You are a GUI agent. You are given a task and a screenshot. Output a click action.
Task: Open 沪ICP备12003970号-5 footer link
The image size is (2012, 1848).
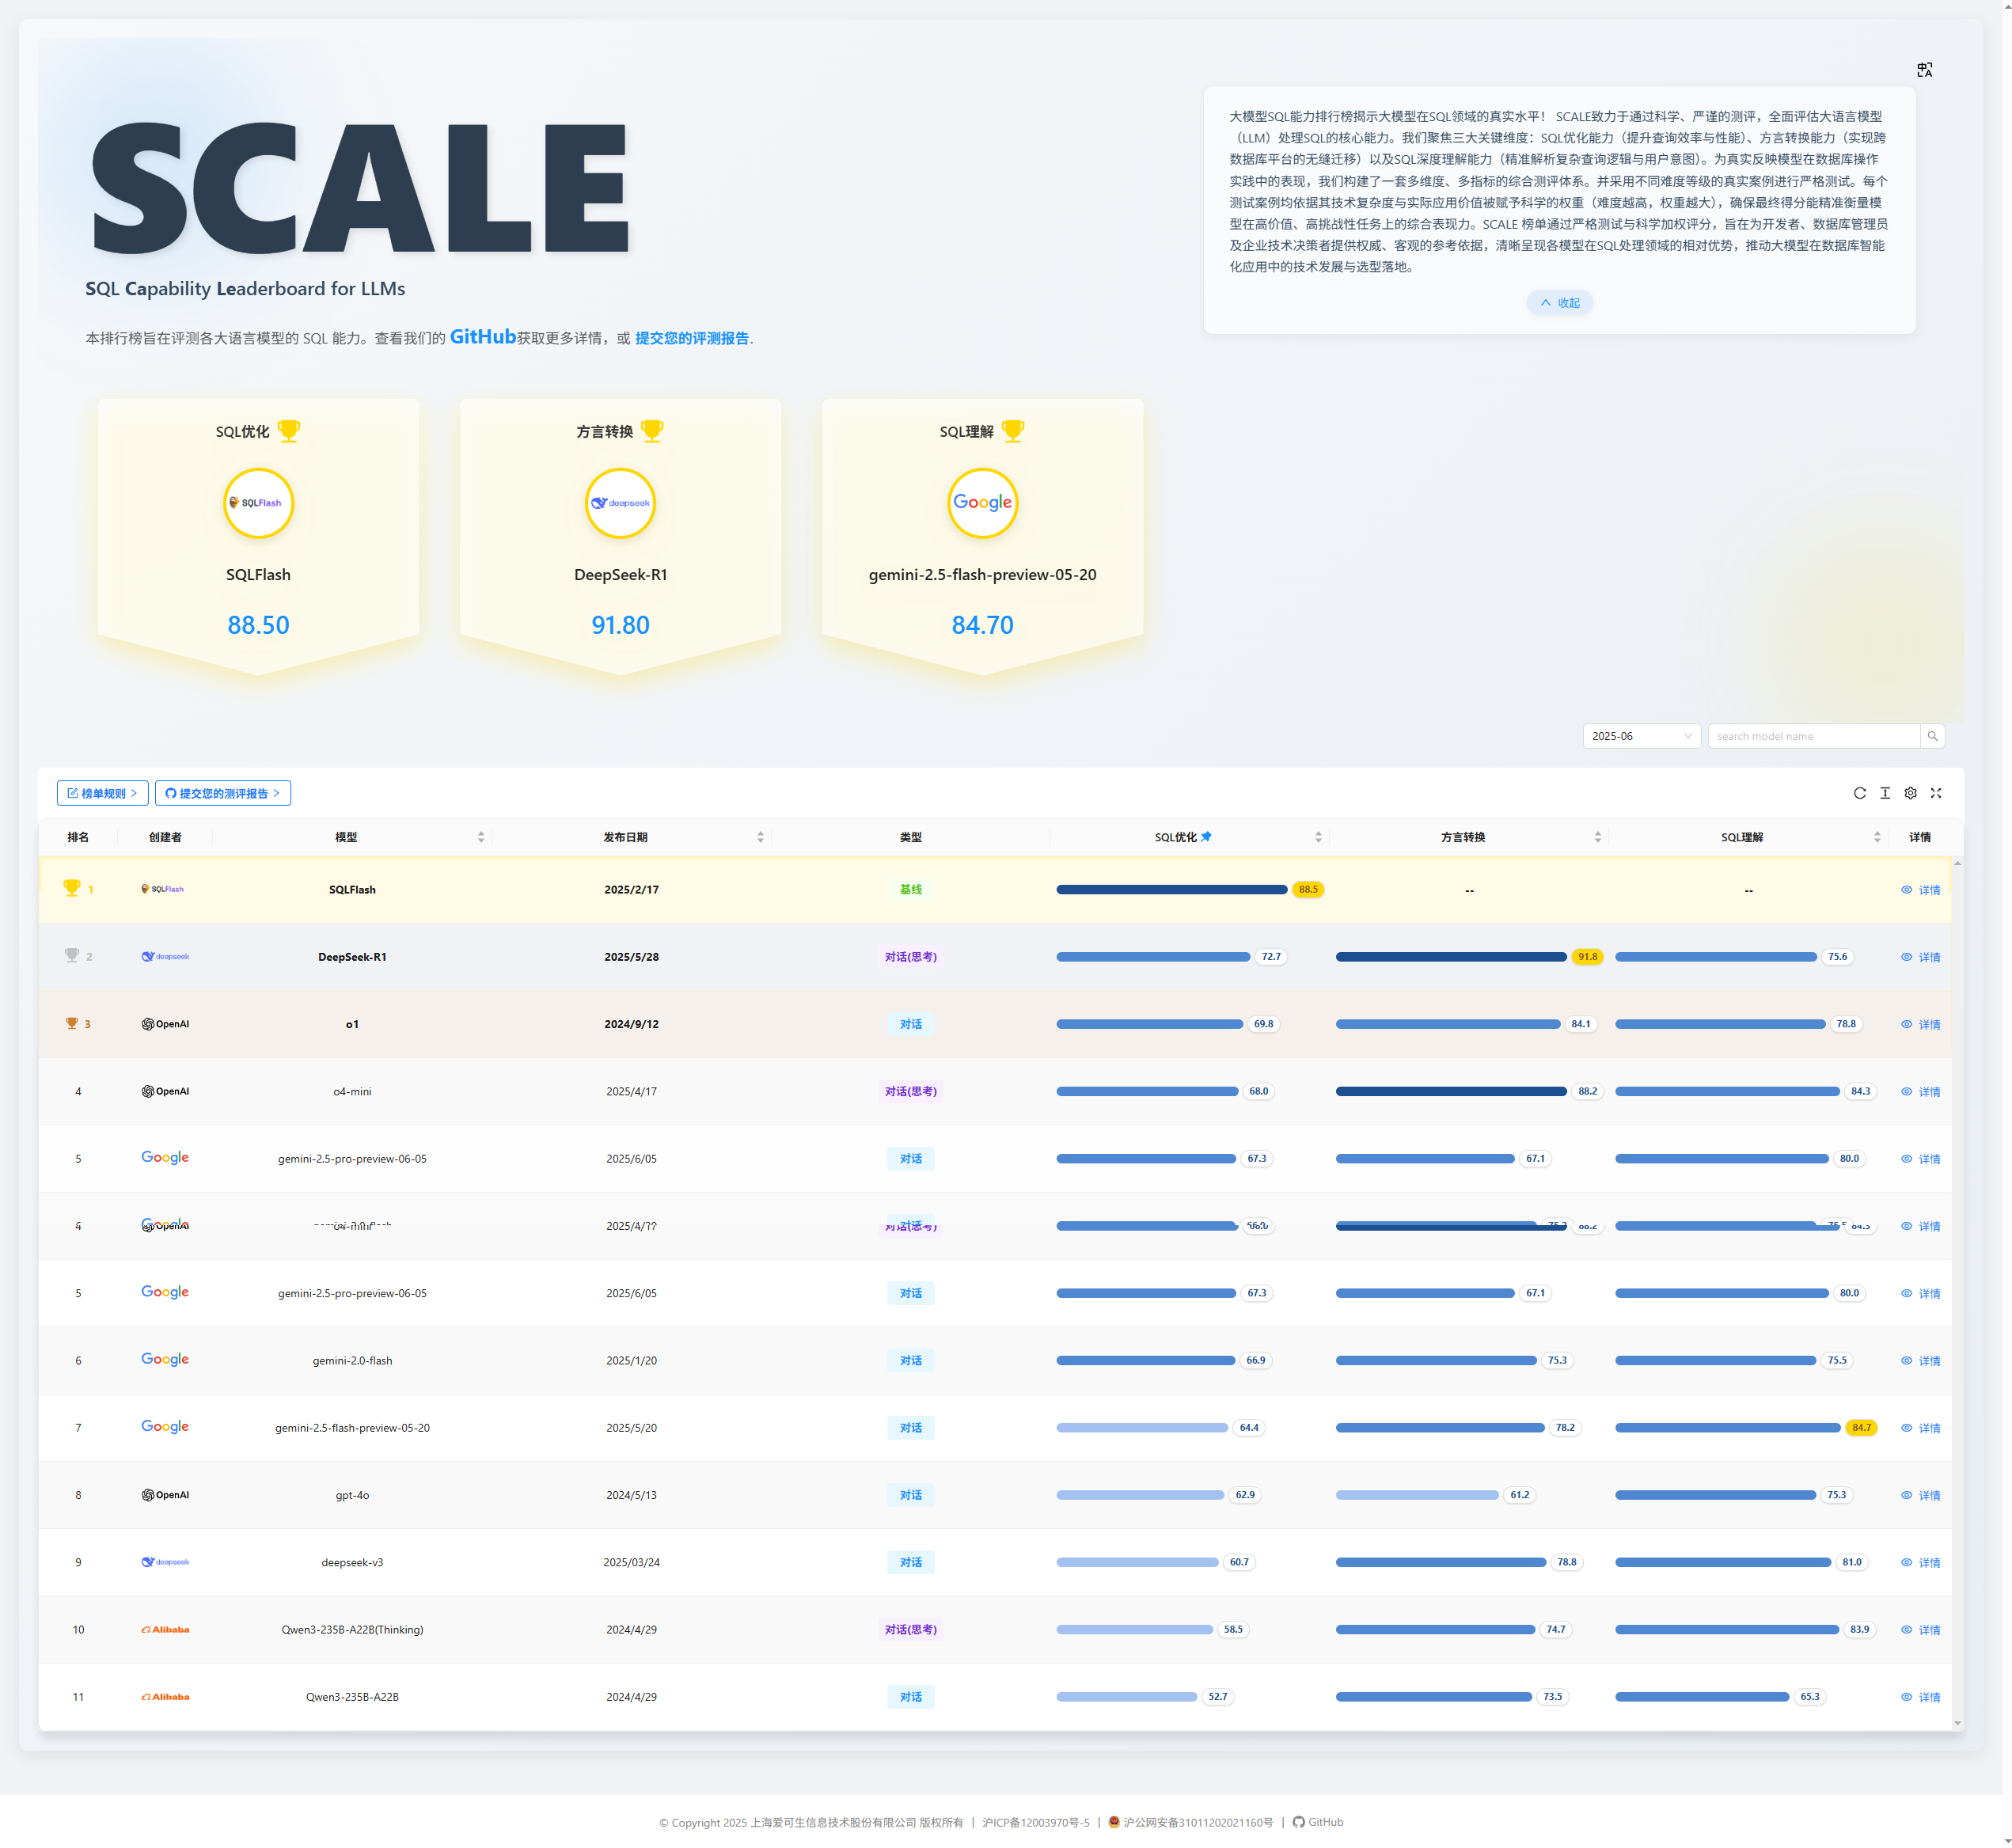1036,1823
